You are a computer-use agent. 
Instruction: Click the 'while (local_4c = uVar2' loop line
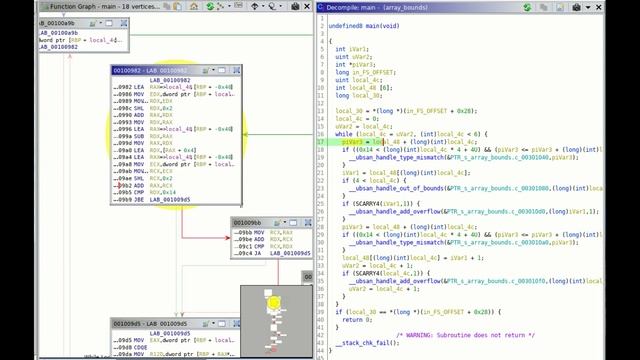(411, 134)
